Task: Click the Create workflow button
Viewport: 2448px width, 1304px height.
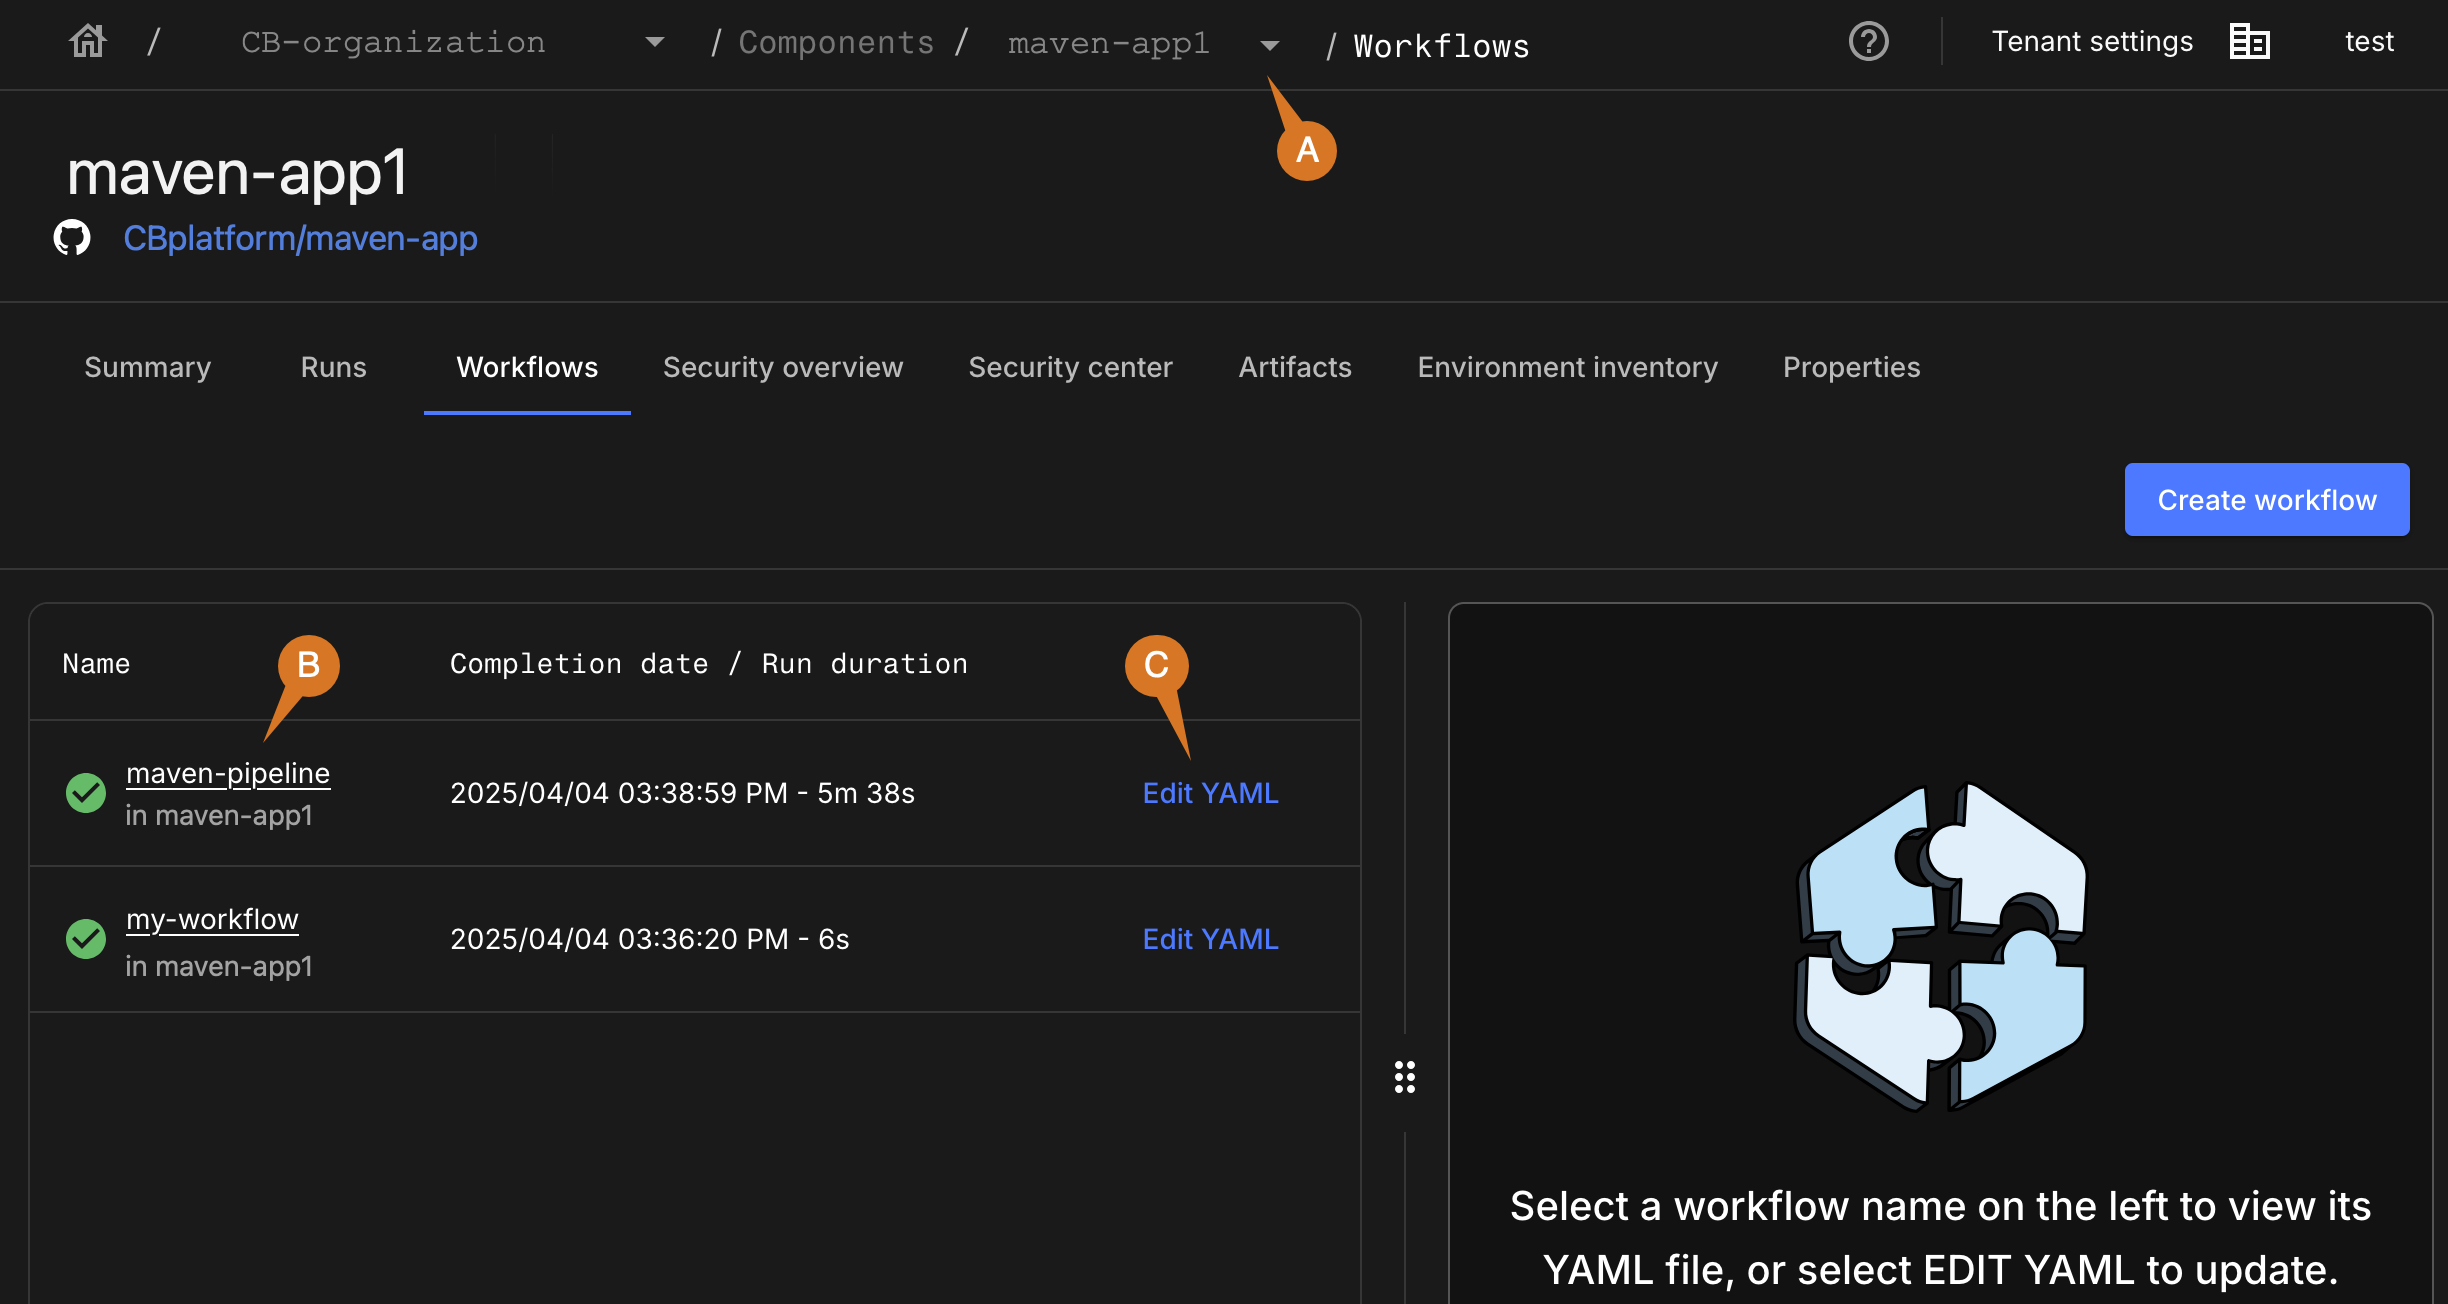Action: [2266, 499]
